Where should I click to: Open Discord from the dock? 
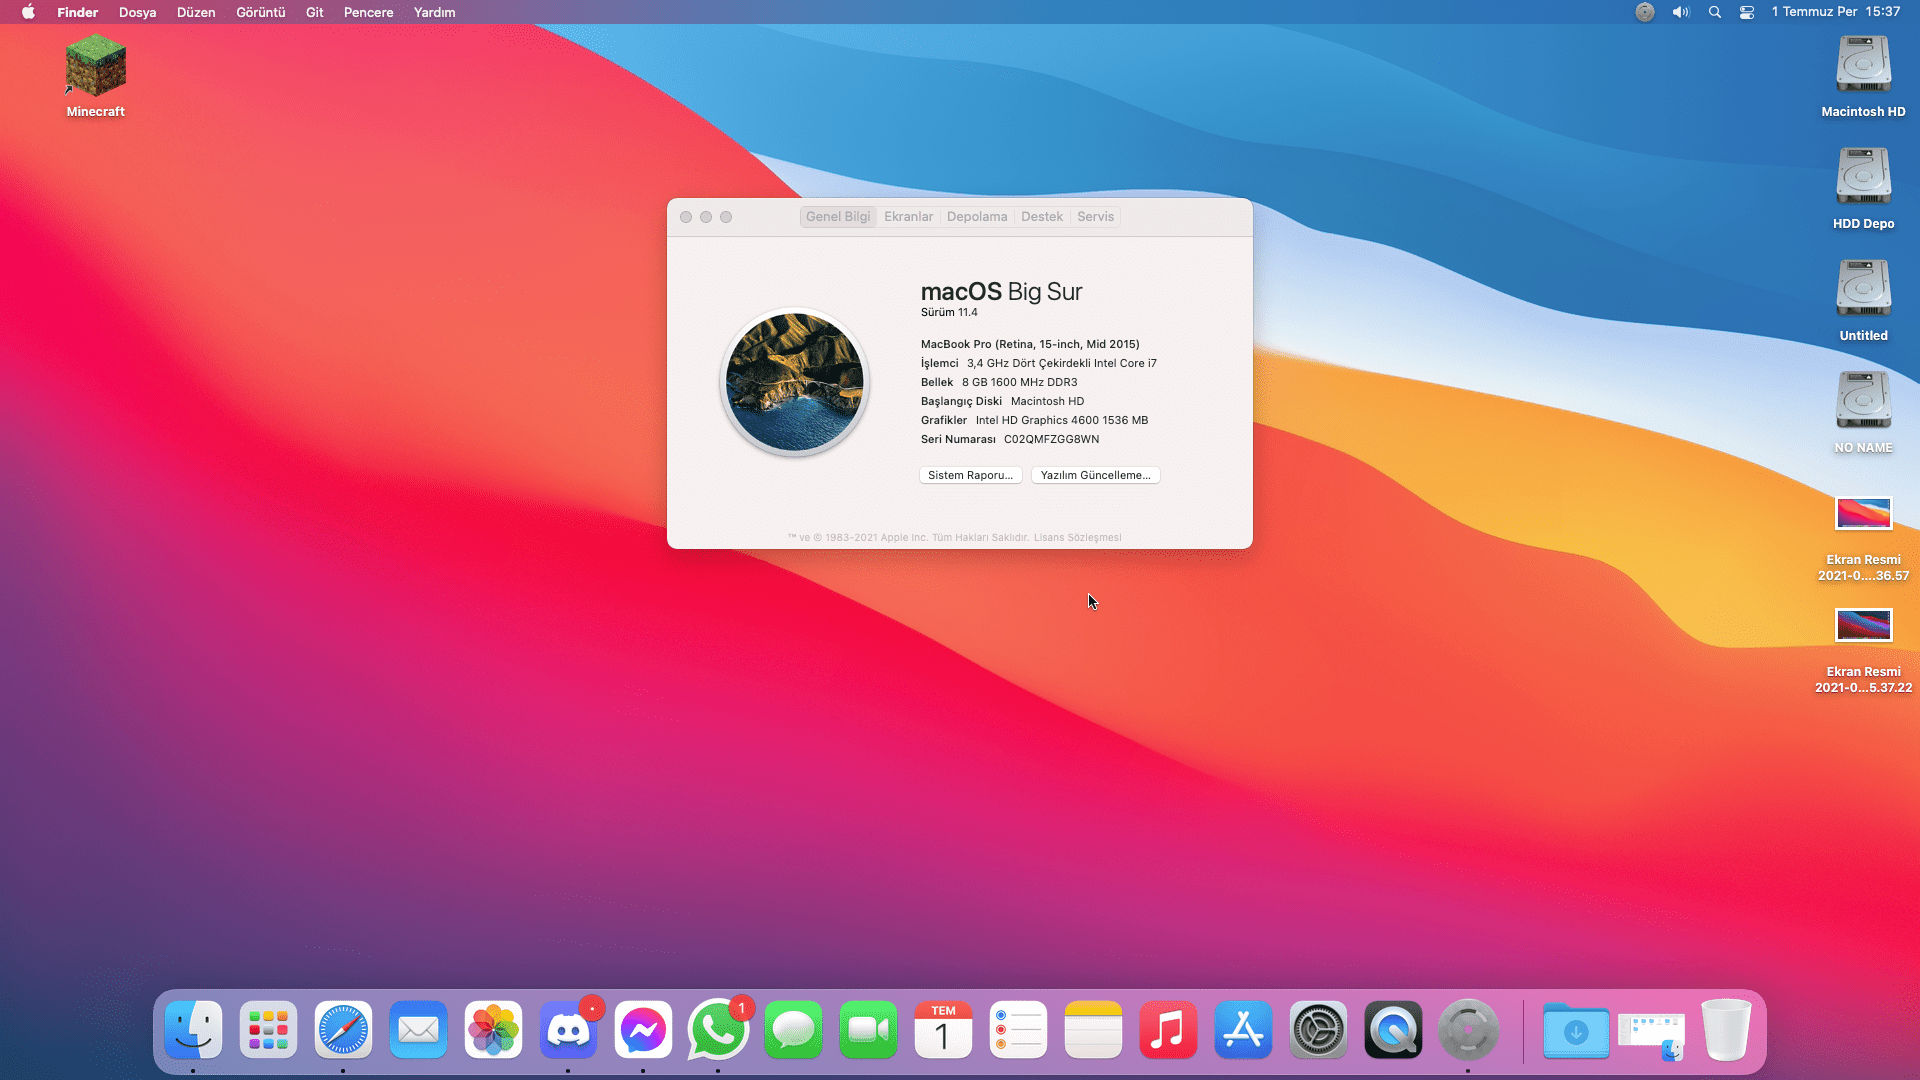(x=568, y=1030)
